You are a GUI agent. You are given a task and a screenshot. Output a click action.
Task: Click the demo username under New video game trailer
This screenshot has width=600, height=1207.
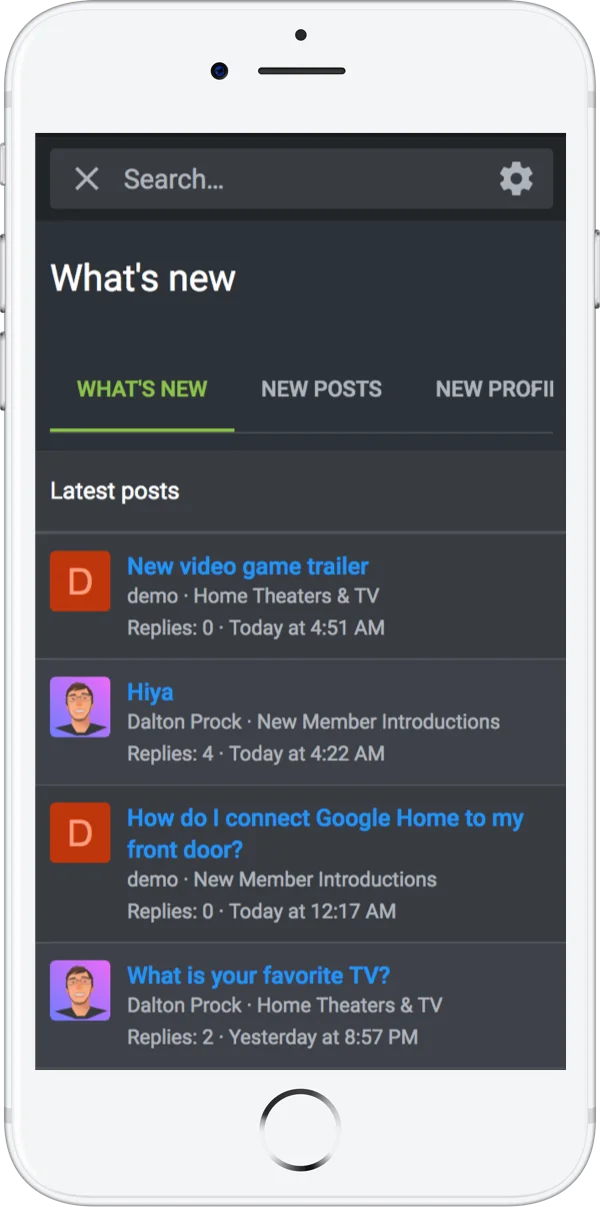[152, 596]
